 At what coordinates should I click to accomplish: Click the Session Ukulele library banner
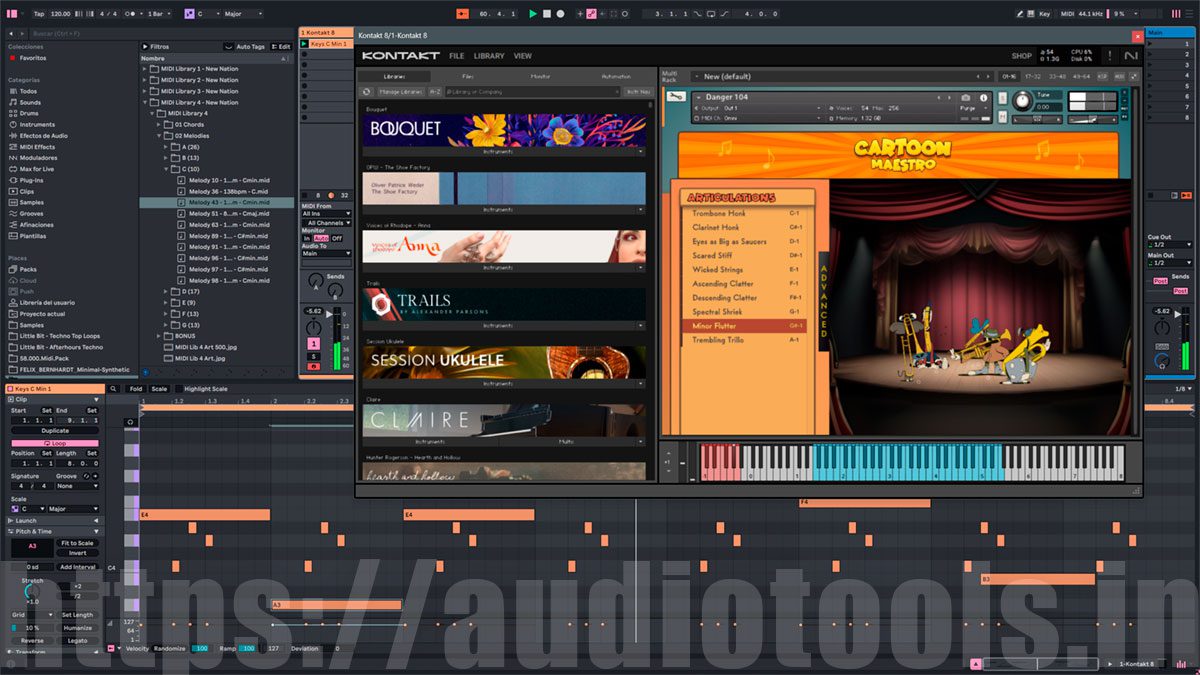pos(504,360)
